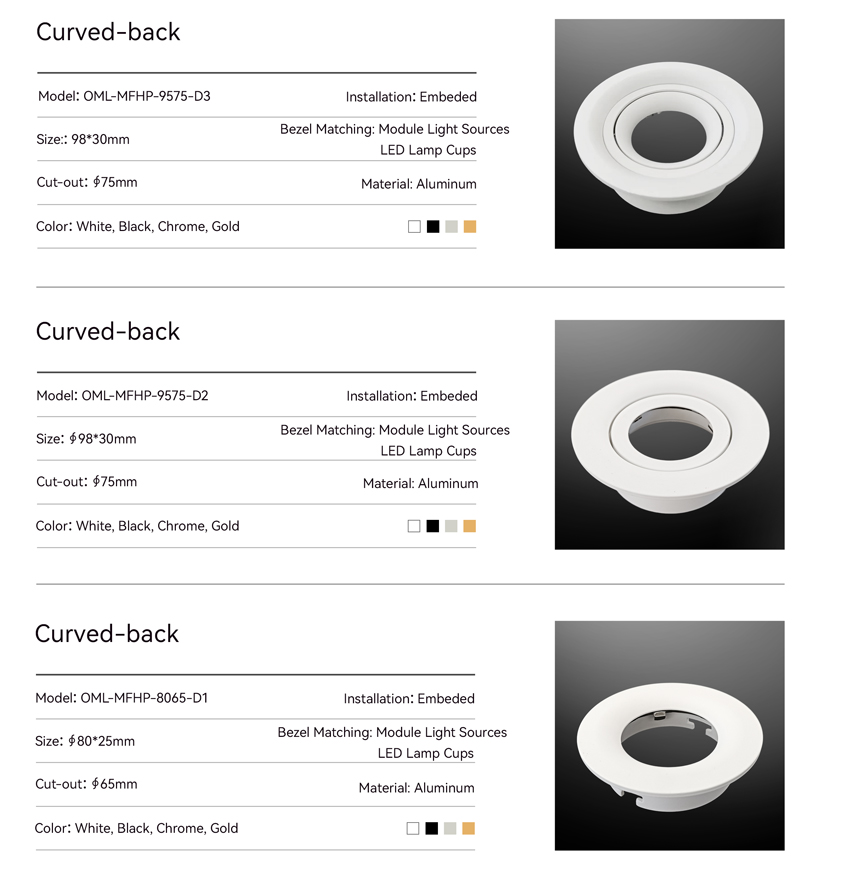
Task: Pick chrome swatch for OML-MFHP-8065-D1
Action: tap(450, 828)
